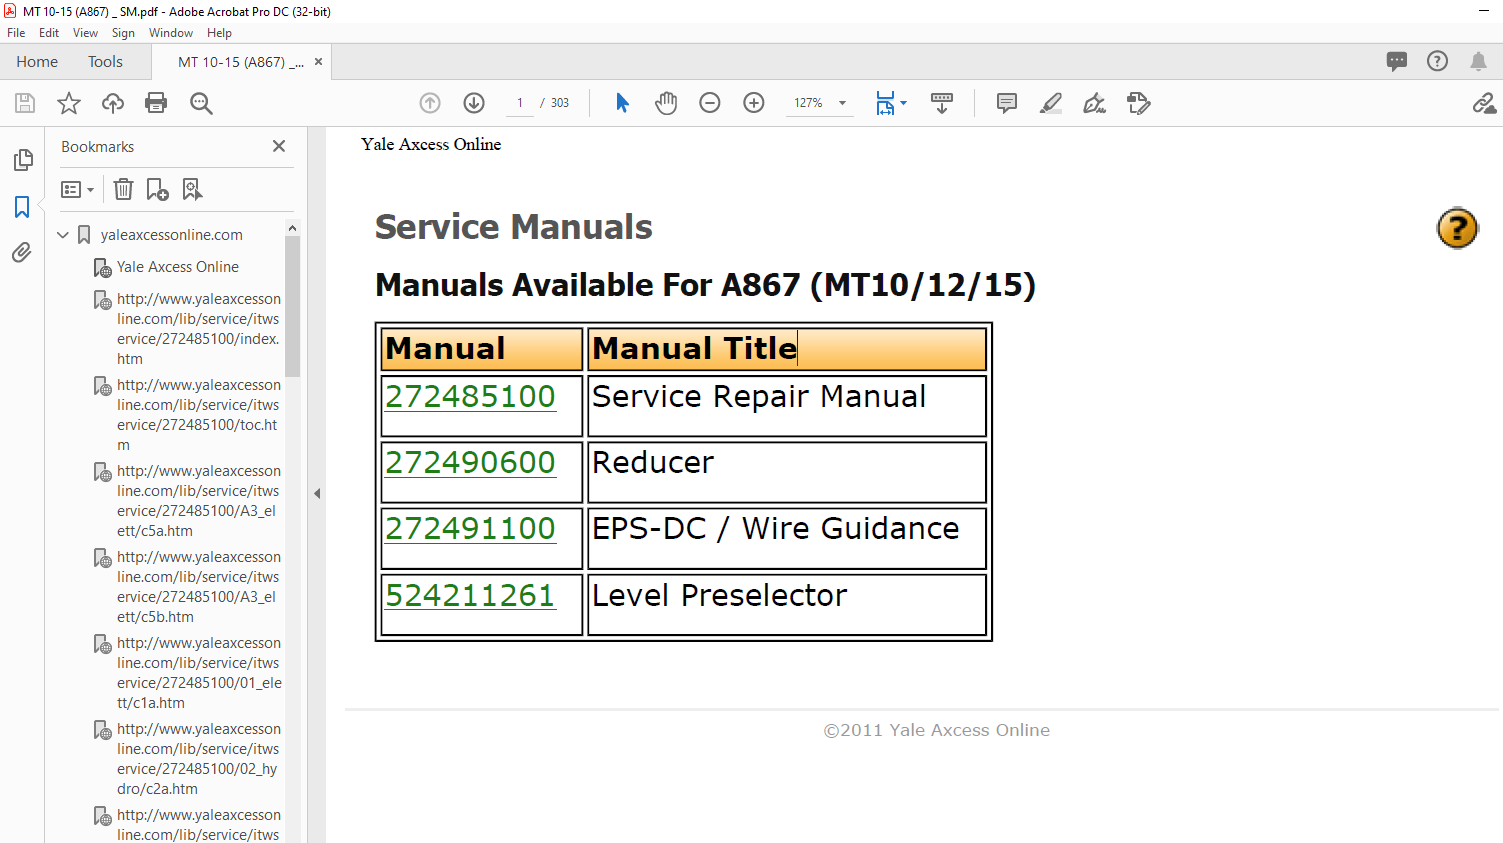Go to previous page arrow
This screenshot has height=843, width=1503.
pos(430,103)
